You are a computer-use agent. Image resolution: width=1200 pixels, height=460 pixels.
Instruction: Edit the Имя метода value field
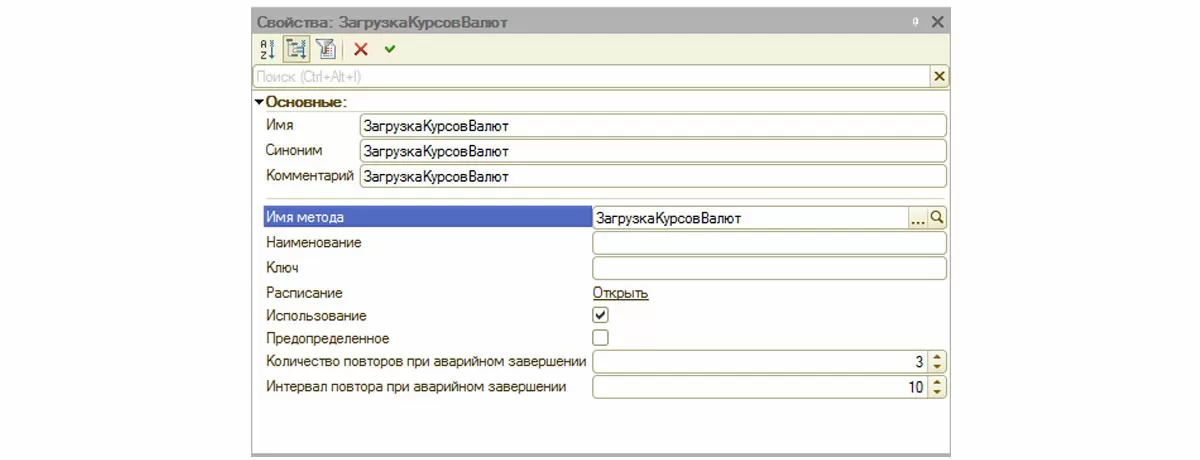pyautogui.click(x=750, y=217)
